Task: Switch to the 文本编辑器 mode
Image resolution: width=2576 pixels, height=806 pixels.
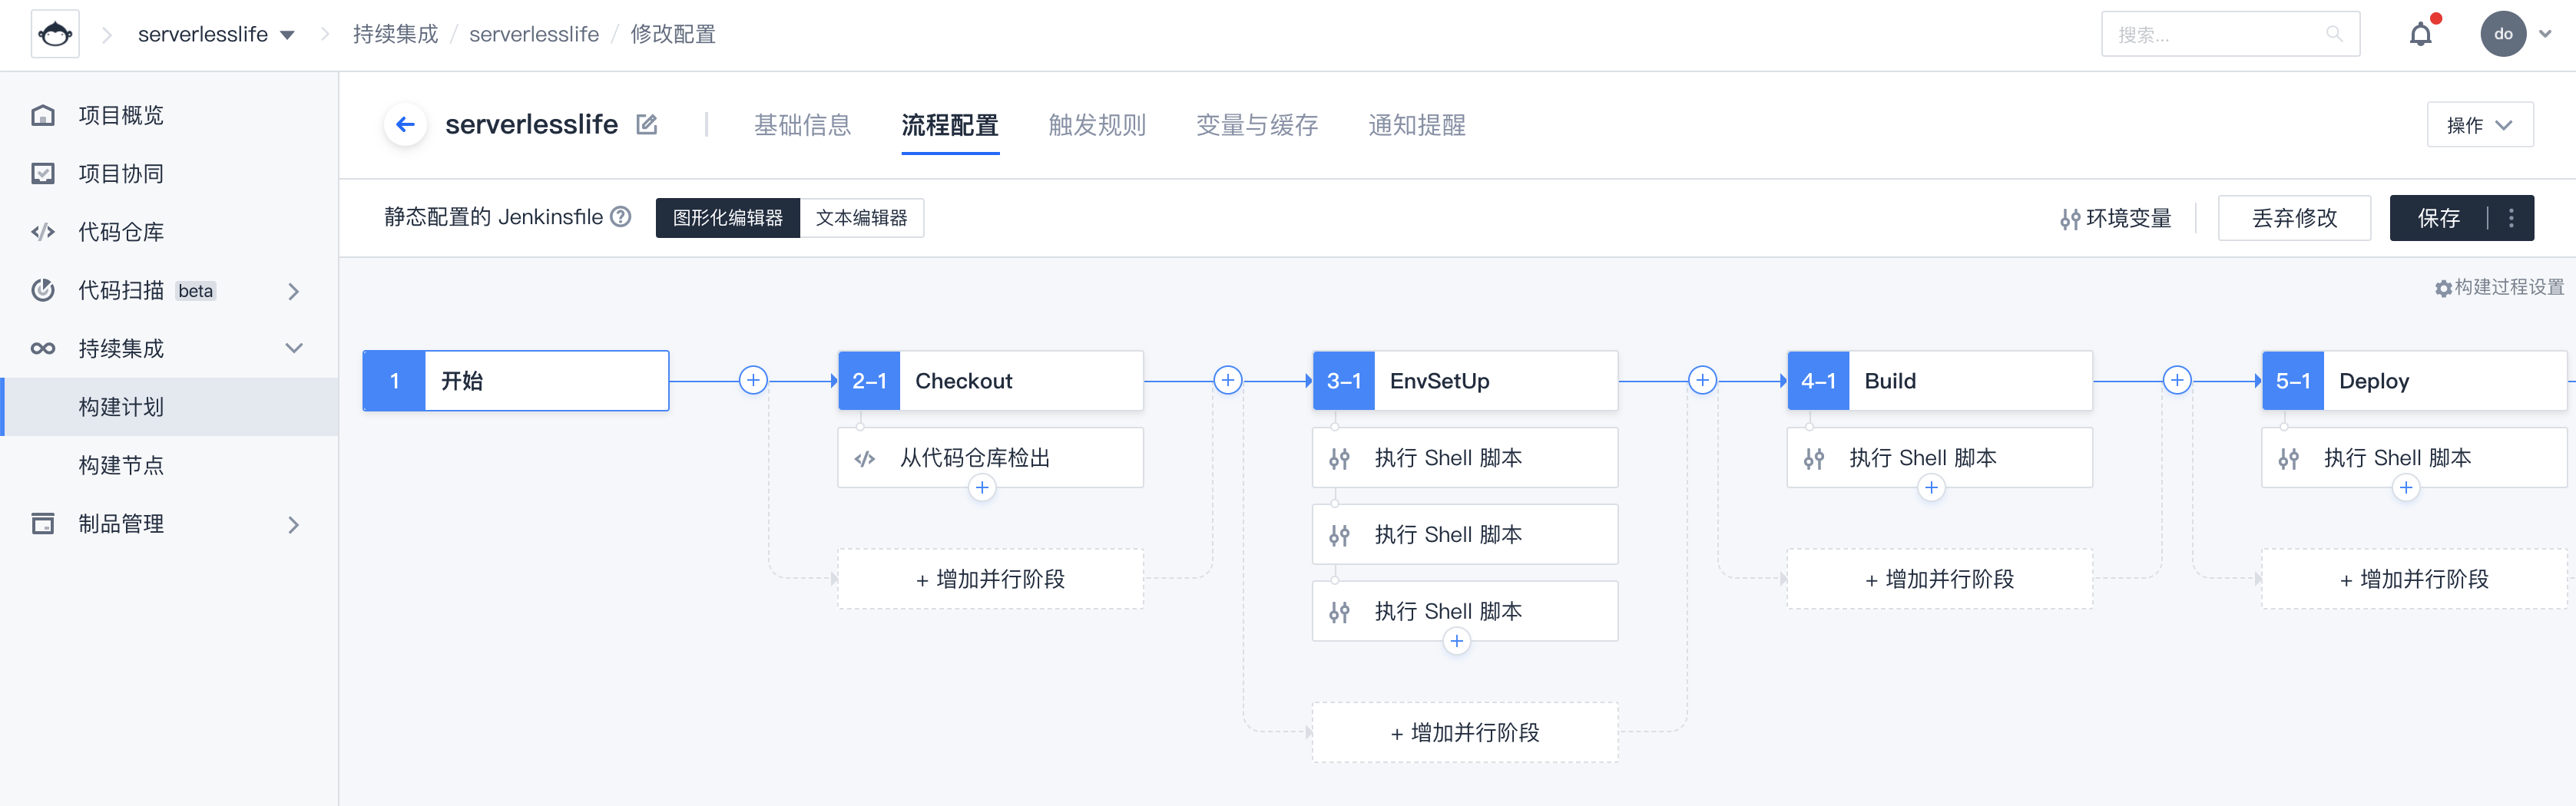Action: (x=861, y=218)
